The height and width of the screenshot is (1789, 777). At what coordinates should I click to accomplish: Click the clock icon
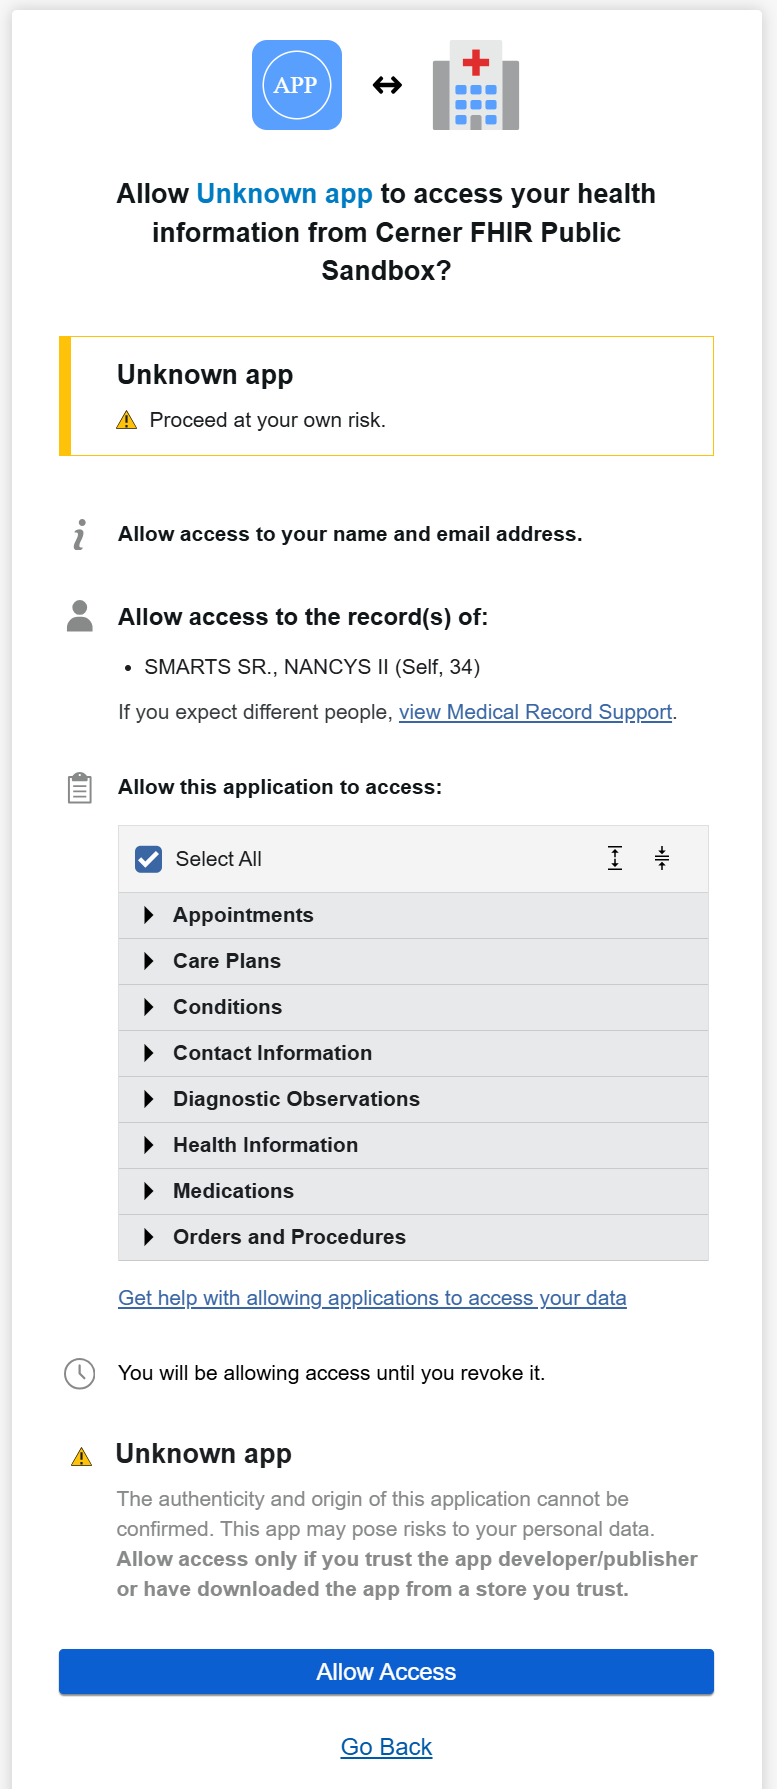click(80, 1373)
